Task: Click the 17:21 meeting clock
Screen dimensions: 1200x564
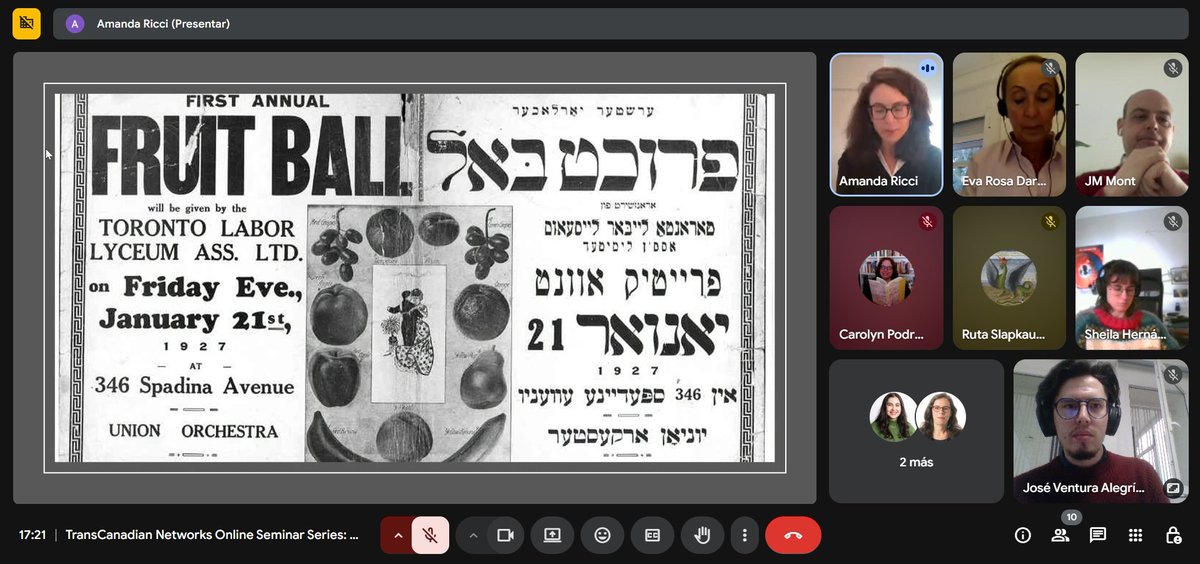Action: [x=32, y=535]
